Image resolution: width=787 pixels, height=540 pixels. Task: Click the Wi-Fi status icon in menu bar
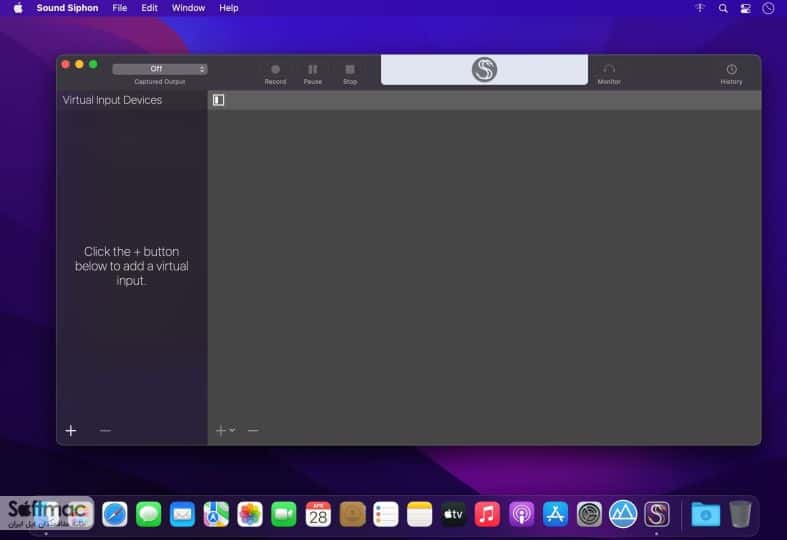point(700,8)
